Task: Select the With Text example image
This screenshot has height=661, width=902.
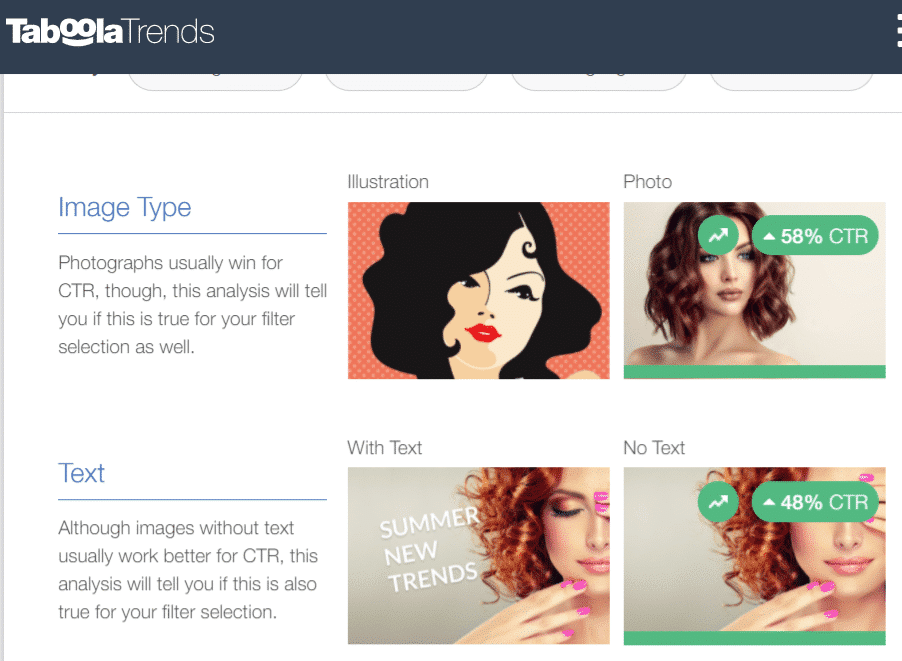Action: pos(479,556)
